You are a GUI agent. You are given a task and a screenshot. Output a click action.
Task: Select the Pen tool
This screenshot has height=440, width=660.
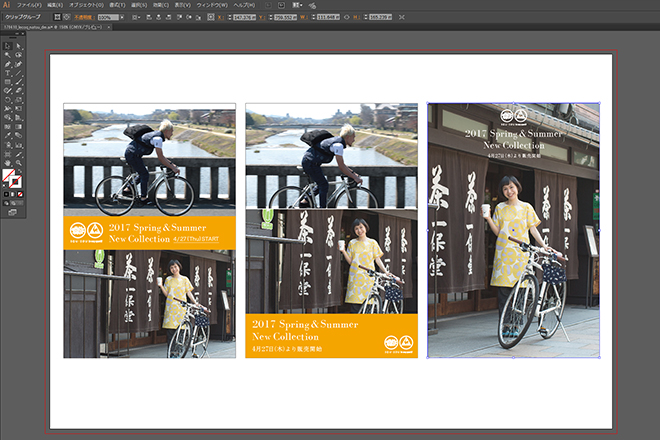coord(7,64)
